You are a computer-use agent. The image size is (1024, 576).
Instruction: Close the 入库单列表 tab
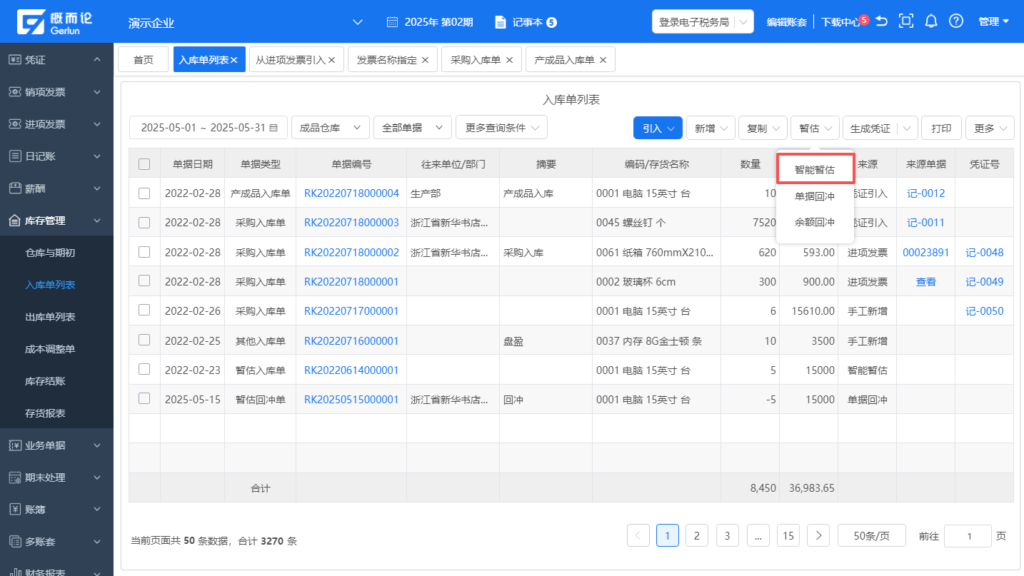click(x=235, y=60)
